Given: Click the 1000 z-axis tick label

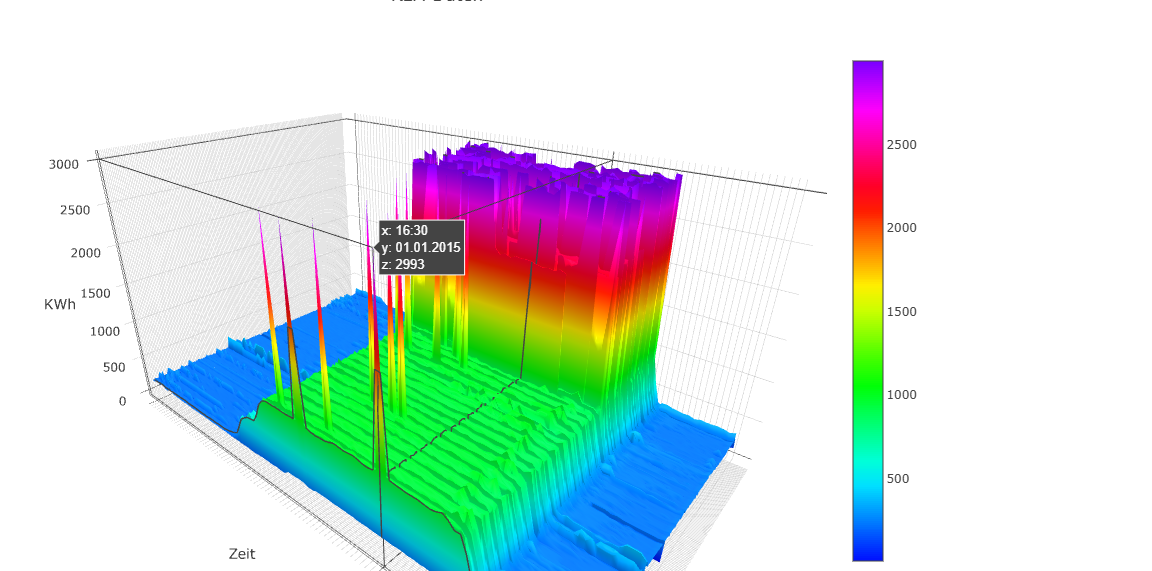Looking at the screenshot, I should point(104,331).
